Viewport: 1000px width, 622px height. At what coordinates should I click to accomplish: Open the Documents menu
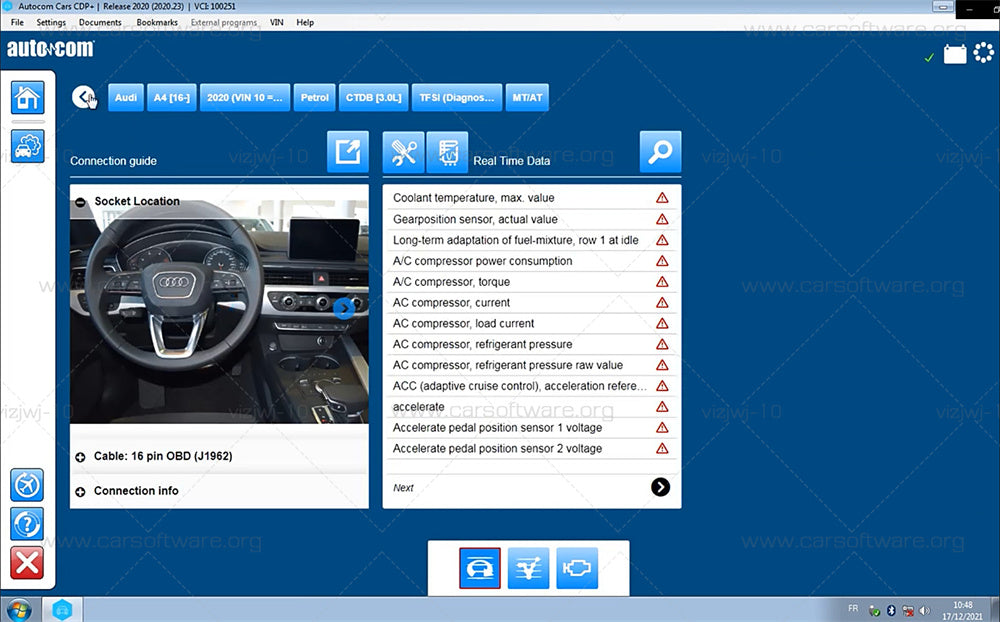pyautogui.click(x=100, y=22)
